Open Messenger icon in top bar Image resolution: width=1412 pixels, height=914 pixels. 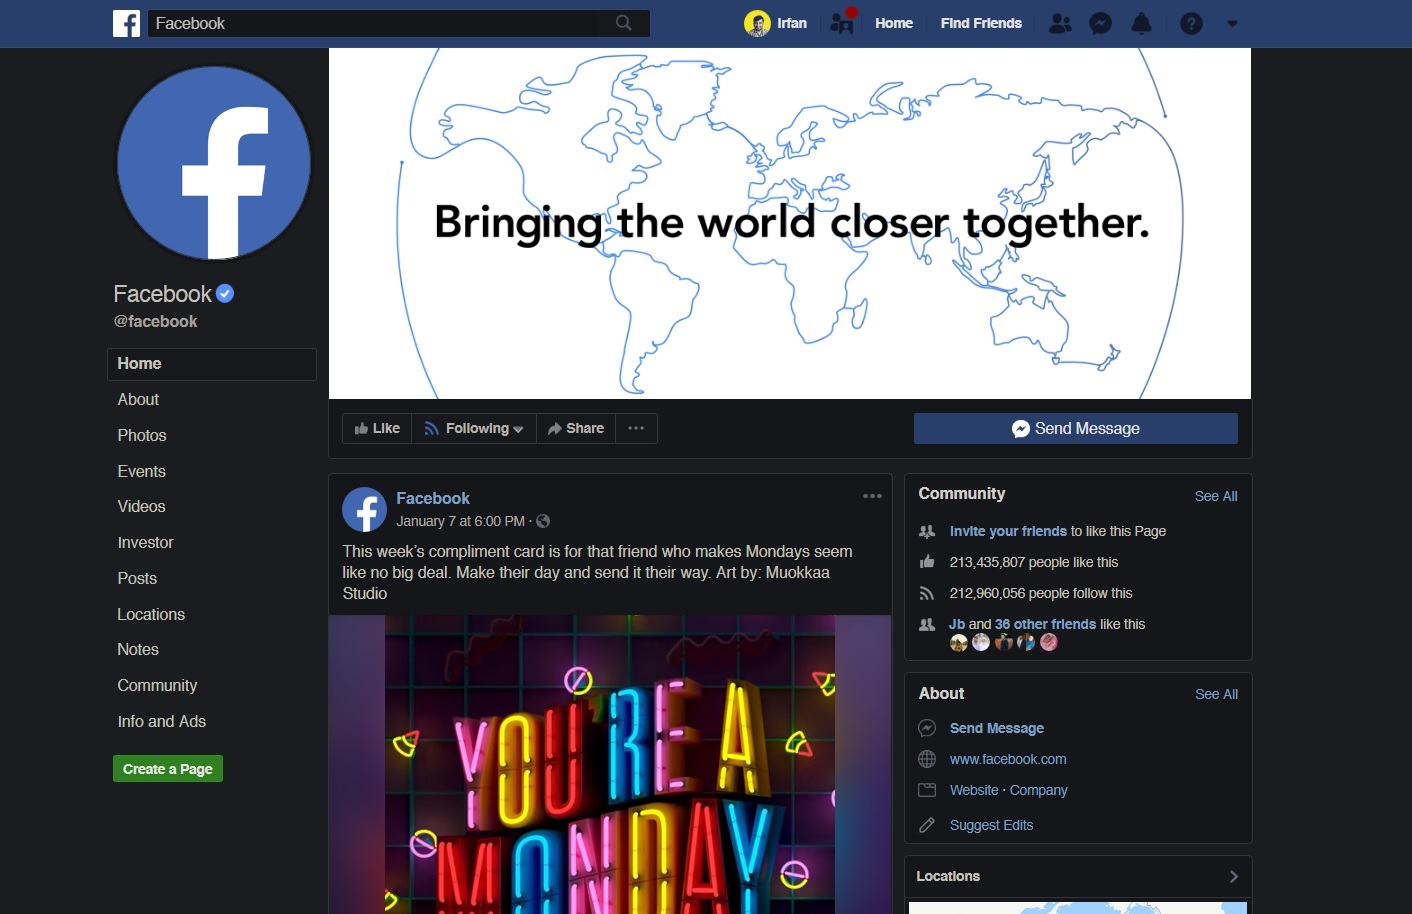click(1101, 23)
